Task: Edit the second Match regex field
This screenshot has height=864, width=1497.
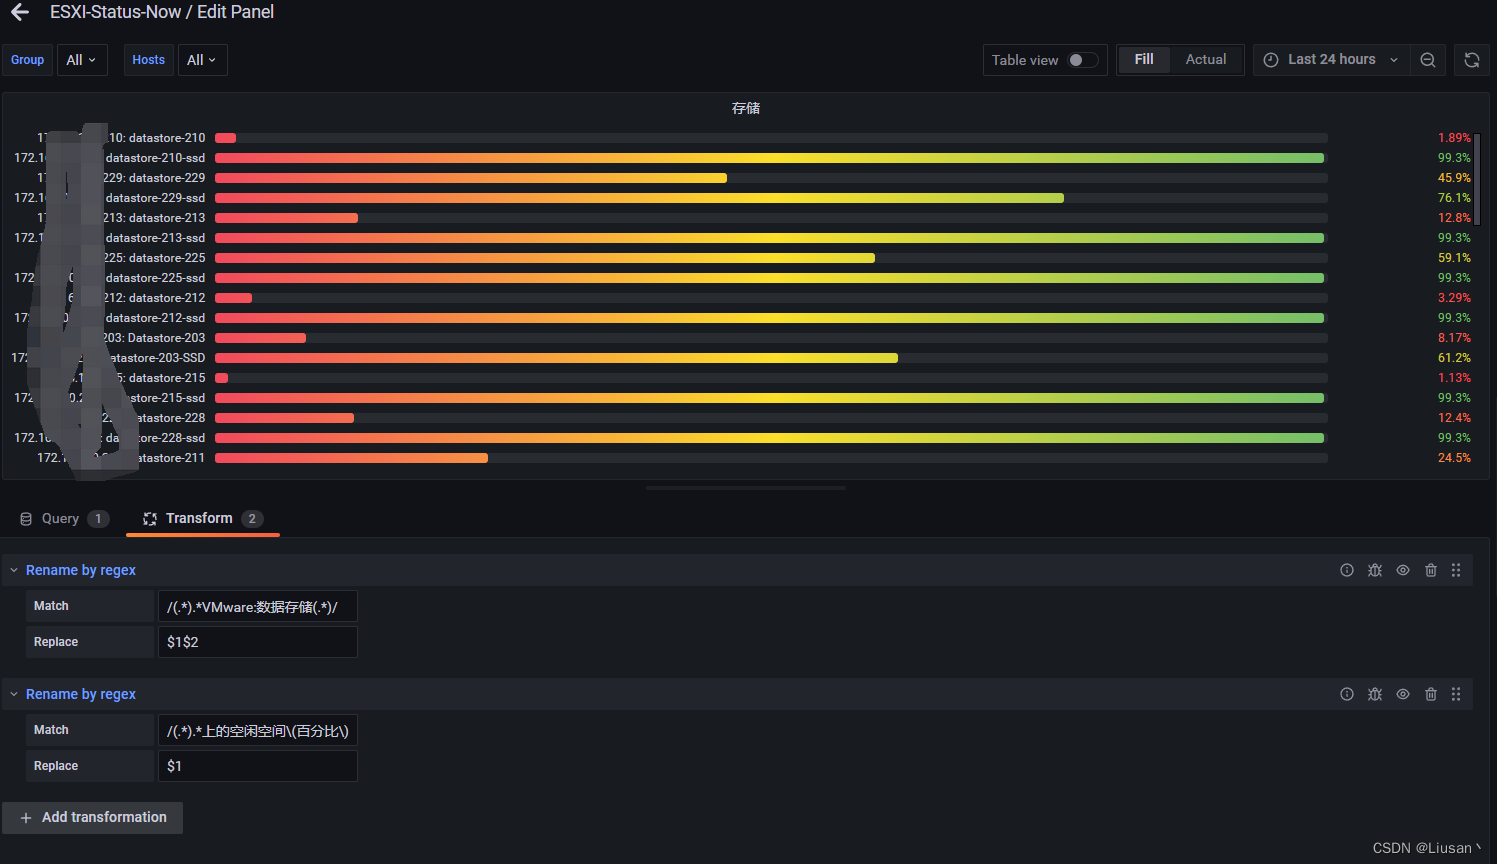Action: tap(257, 730)
